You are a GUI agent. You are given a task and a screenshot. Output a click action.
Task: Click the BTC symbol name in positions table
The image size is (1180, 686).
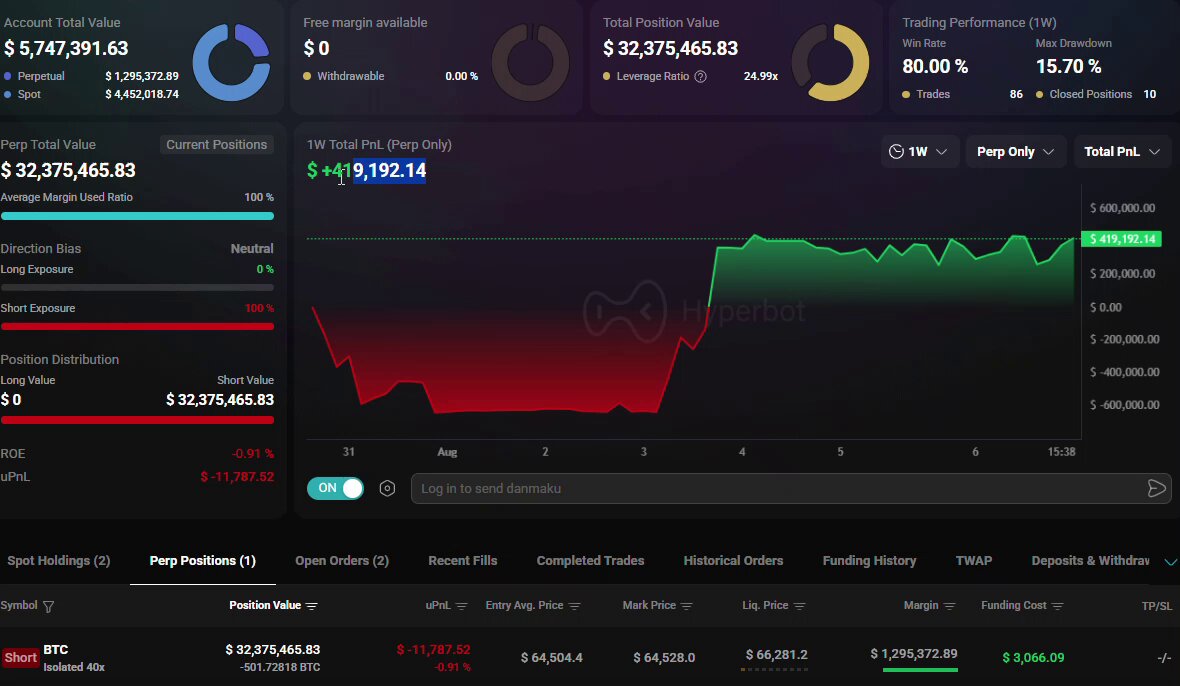(x=56, y=649)
